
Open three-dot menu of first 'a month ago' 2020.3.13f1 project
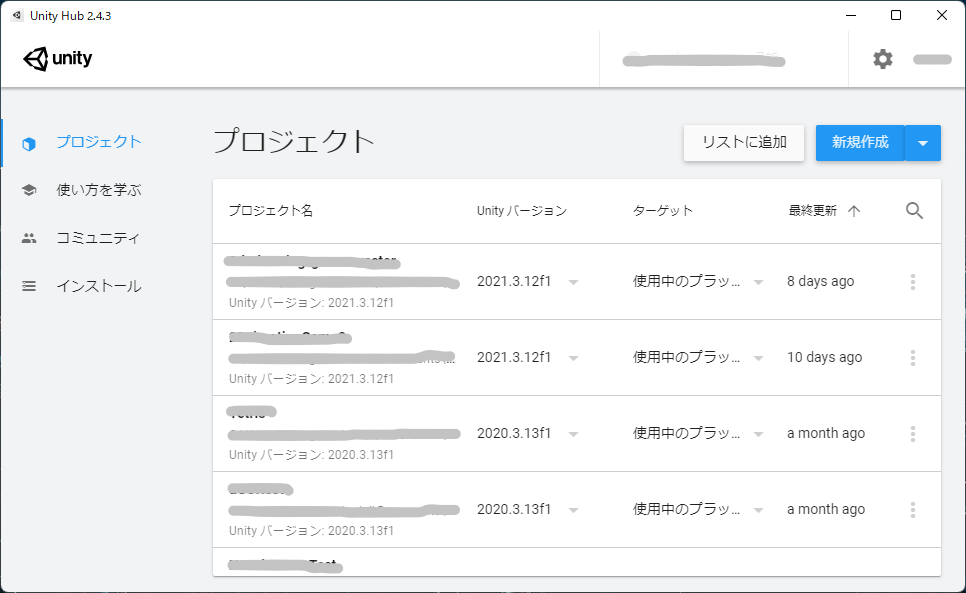(x=912, y=434)
